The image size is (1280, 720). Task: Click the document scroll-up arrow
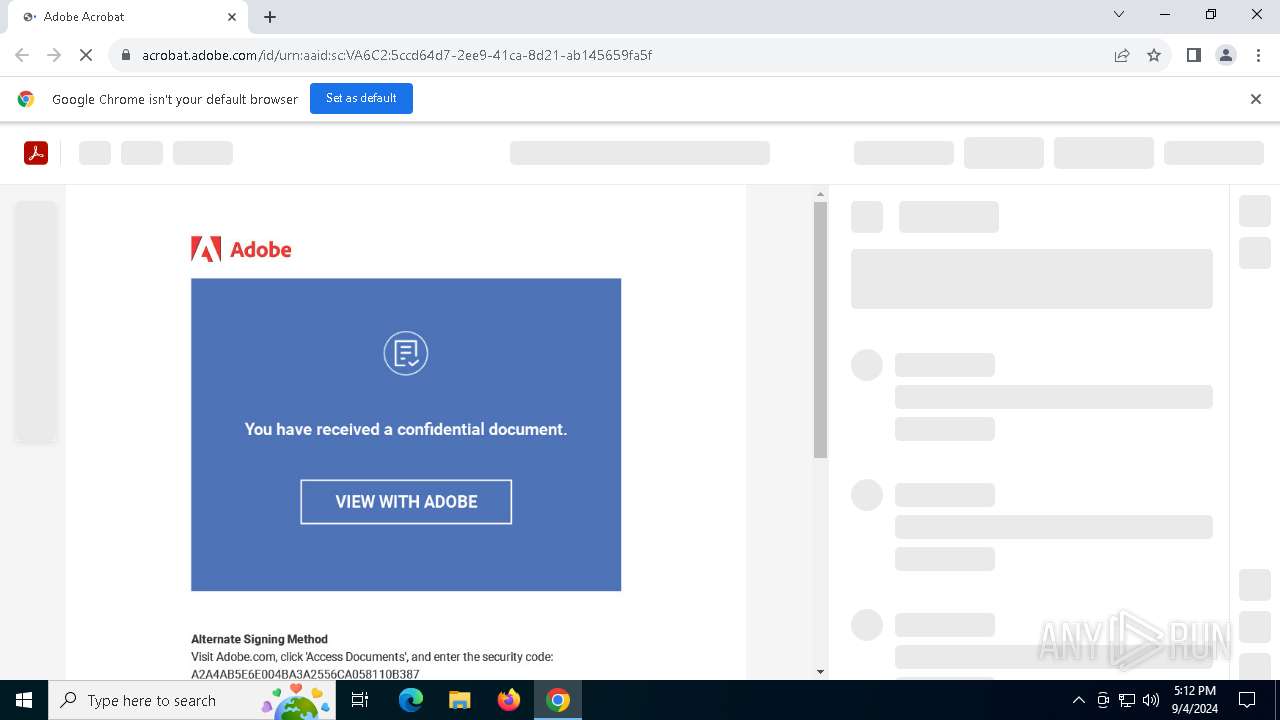[820, 194]
